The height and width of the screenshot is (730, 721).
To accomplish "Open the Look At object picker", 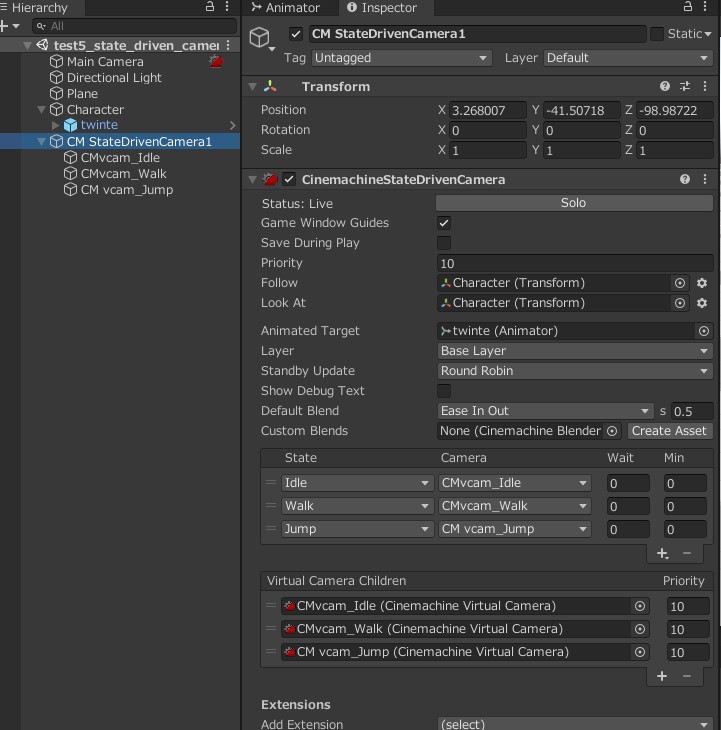I will pos(680,303).
